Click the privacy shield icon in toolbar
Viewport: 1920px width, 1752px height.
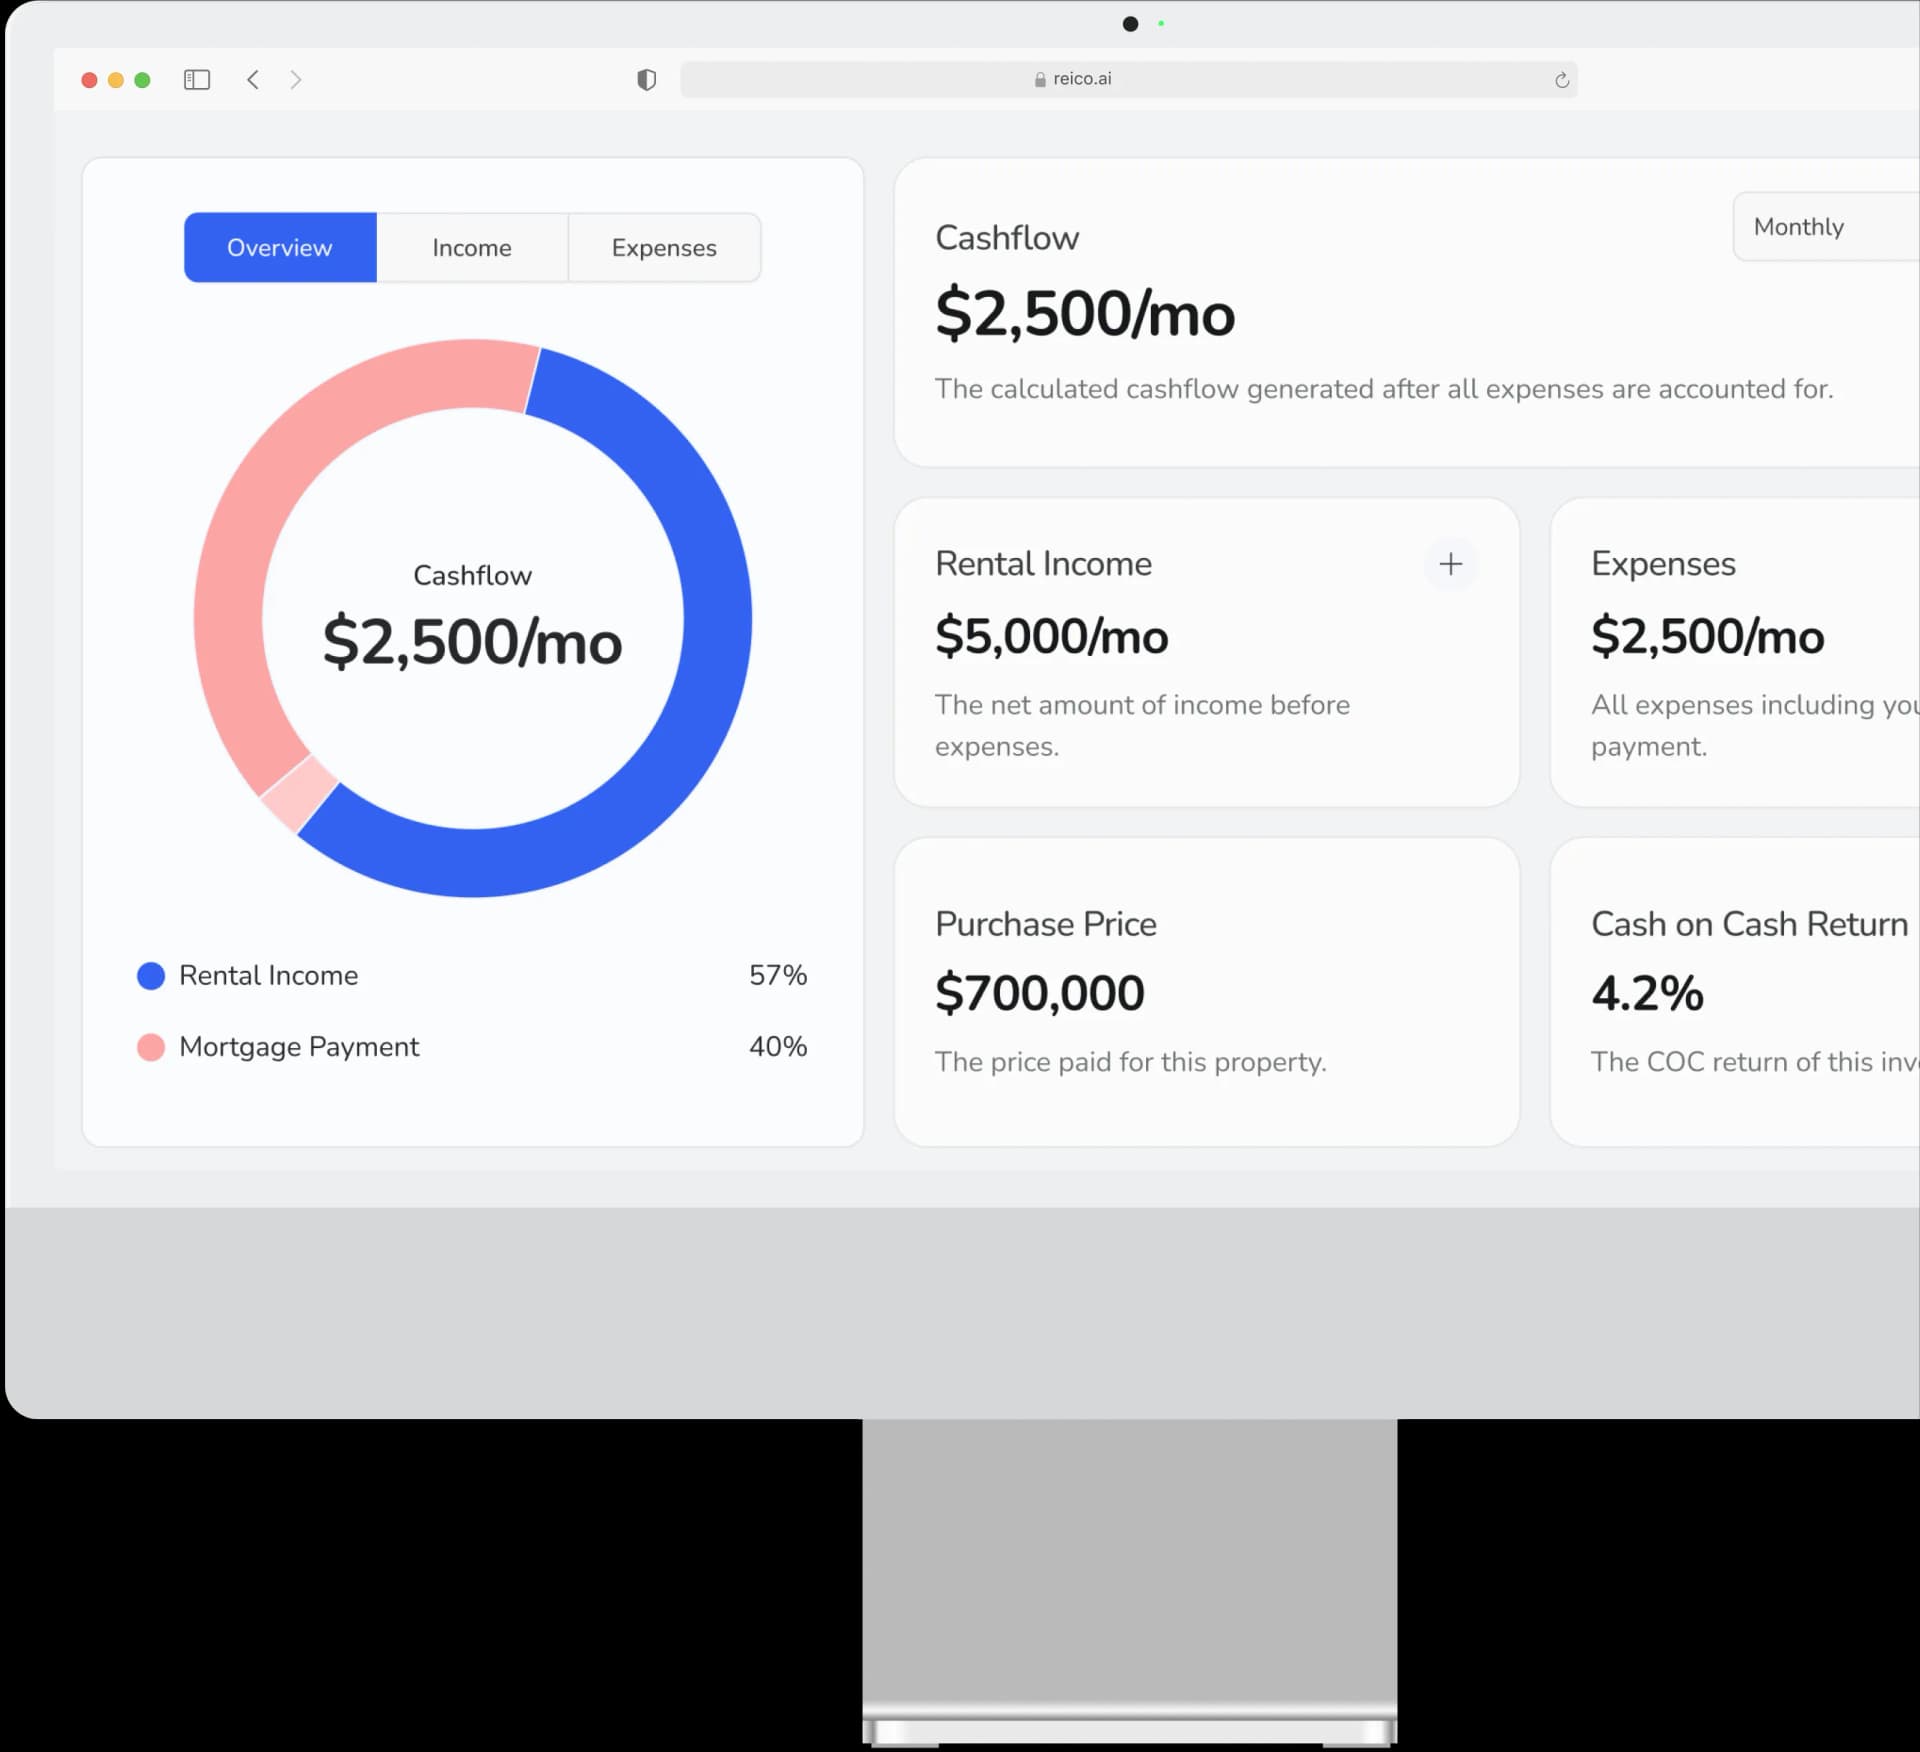(646, 80)
